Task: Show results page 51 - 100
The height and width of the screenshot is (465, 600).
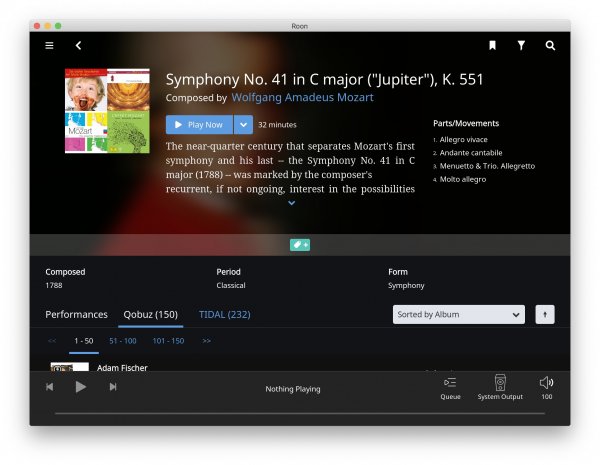Action: 123,341
